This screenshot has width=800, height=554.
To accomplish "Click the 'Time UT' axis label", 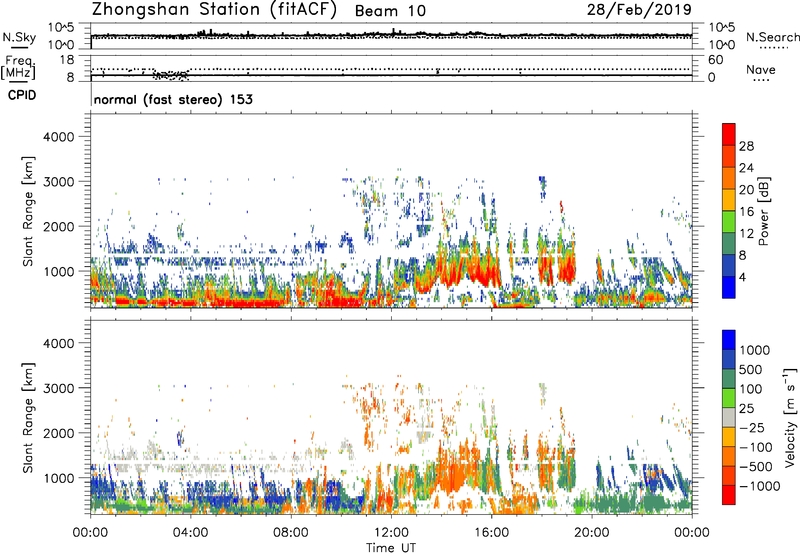I will pyautogui.click(x=391, y=548).
